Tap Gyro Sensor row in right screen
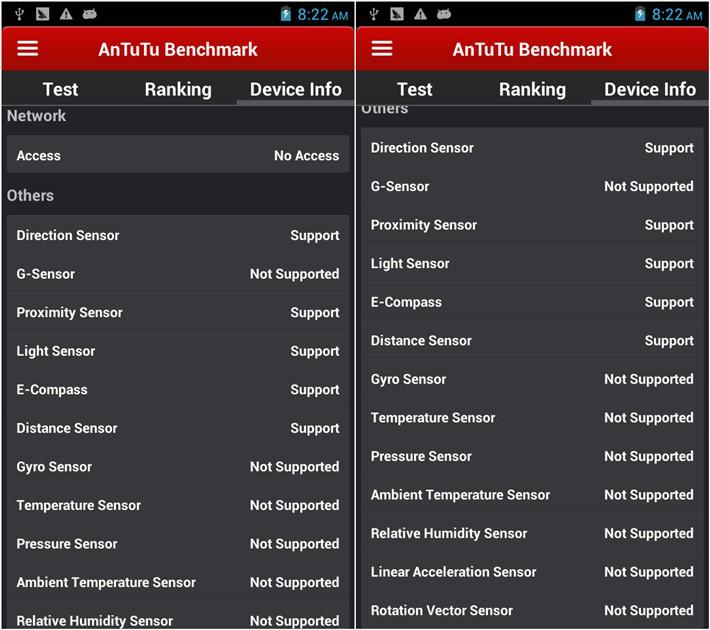 point(532,378)
